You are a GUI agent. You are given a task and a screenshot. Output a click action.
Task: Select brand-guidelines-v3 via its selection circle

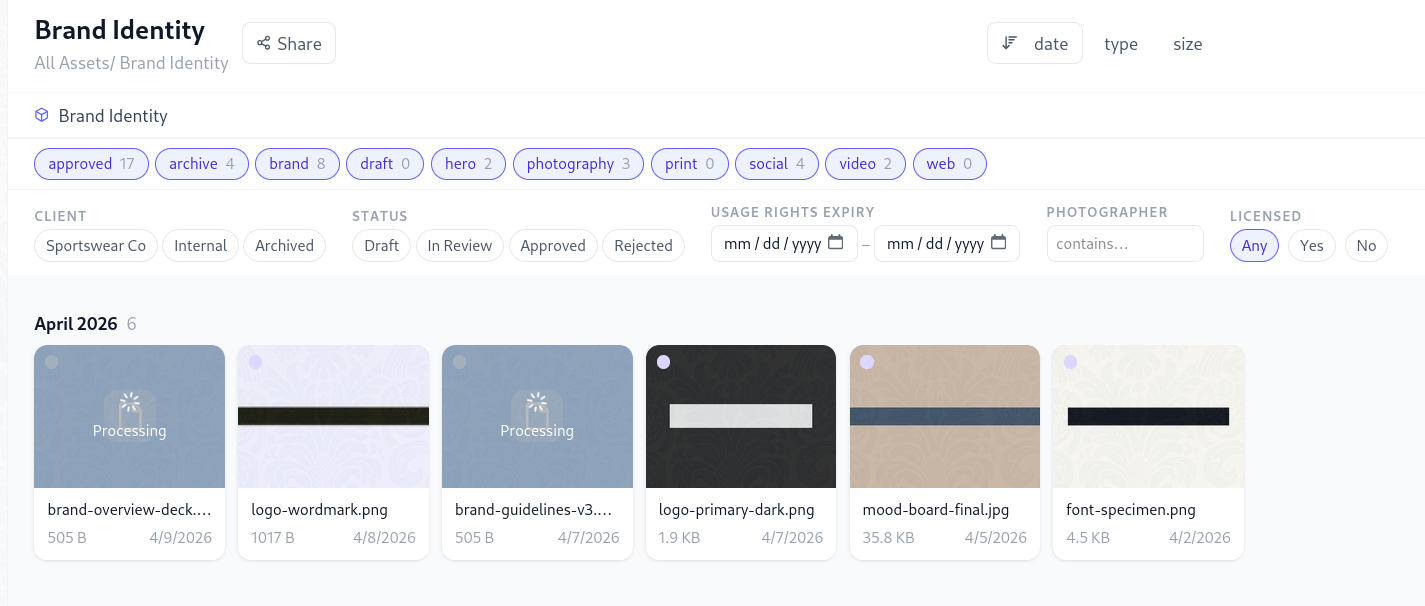coord(459,362)
